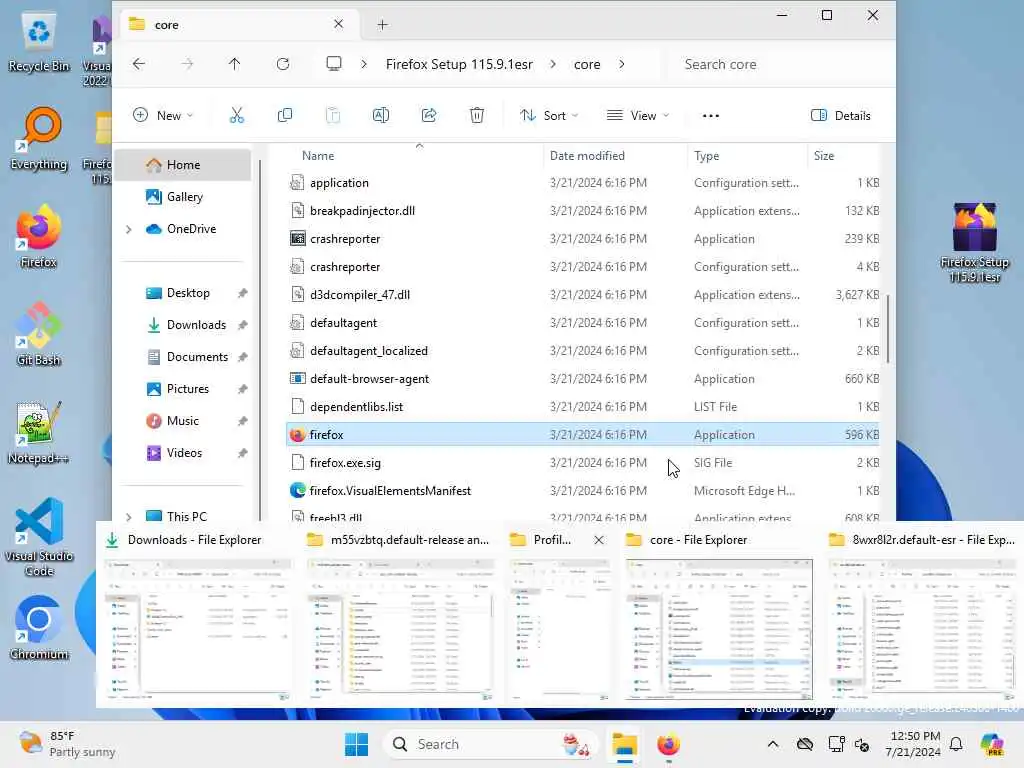Go back with the left arrow button

pyautogui.click(x=138, y=64)
